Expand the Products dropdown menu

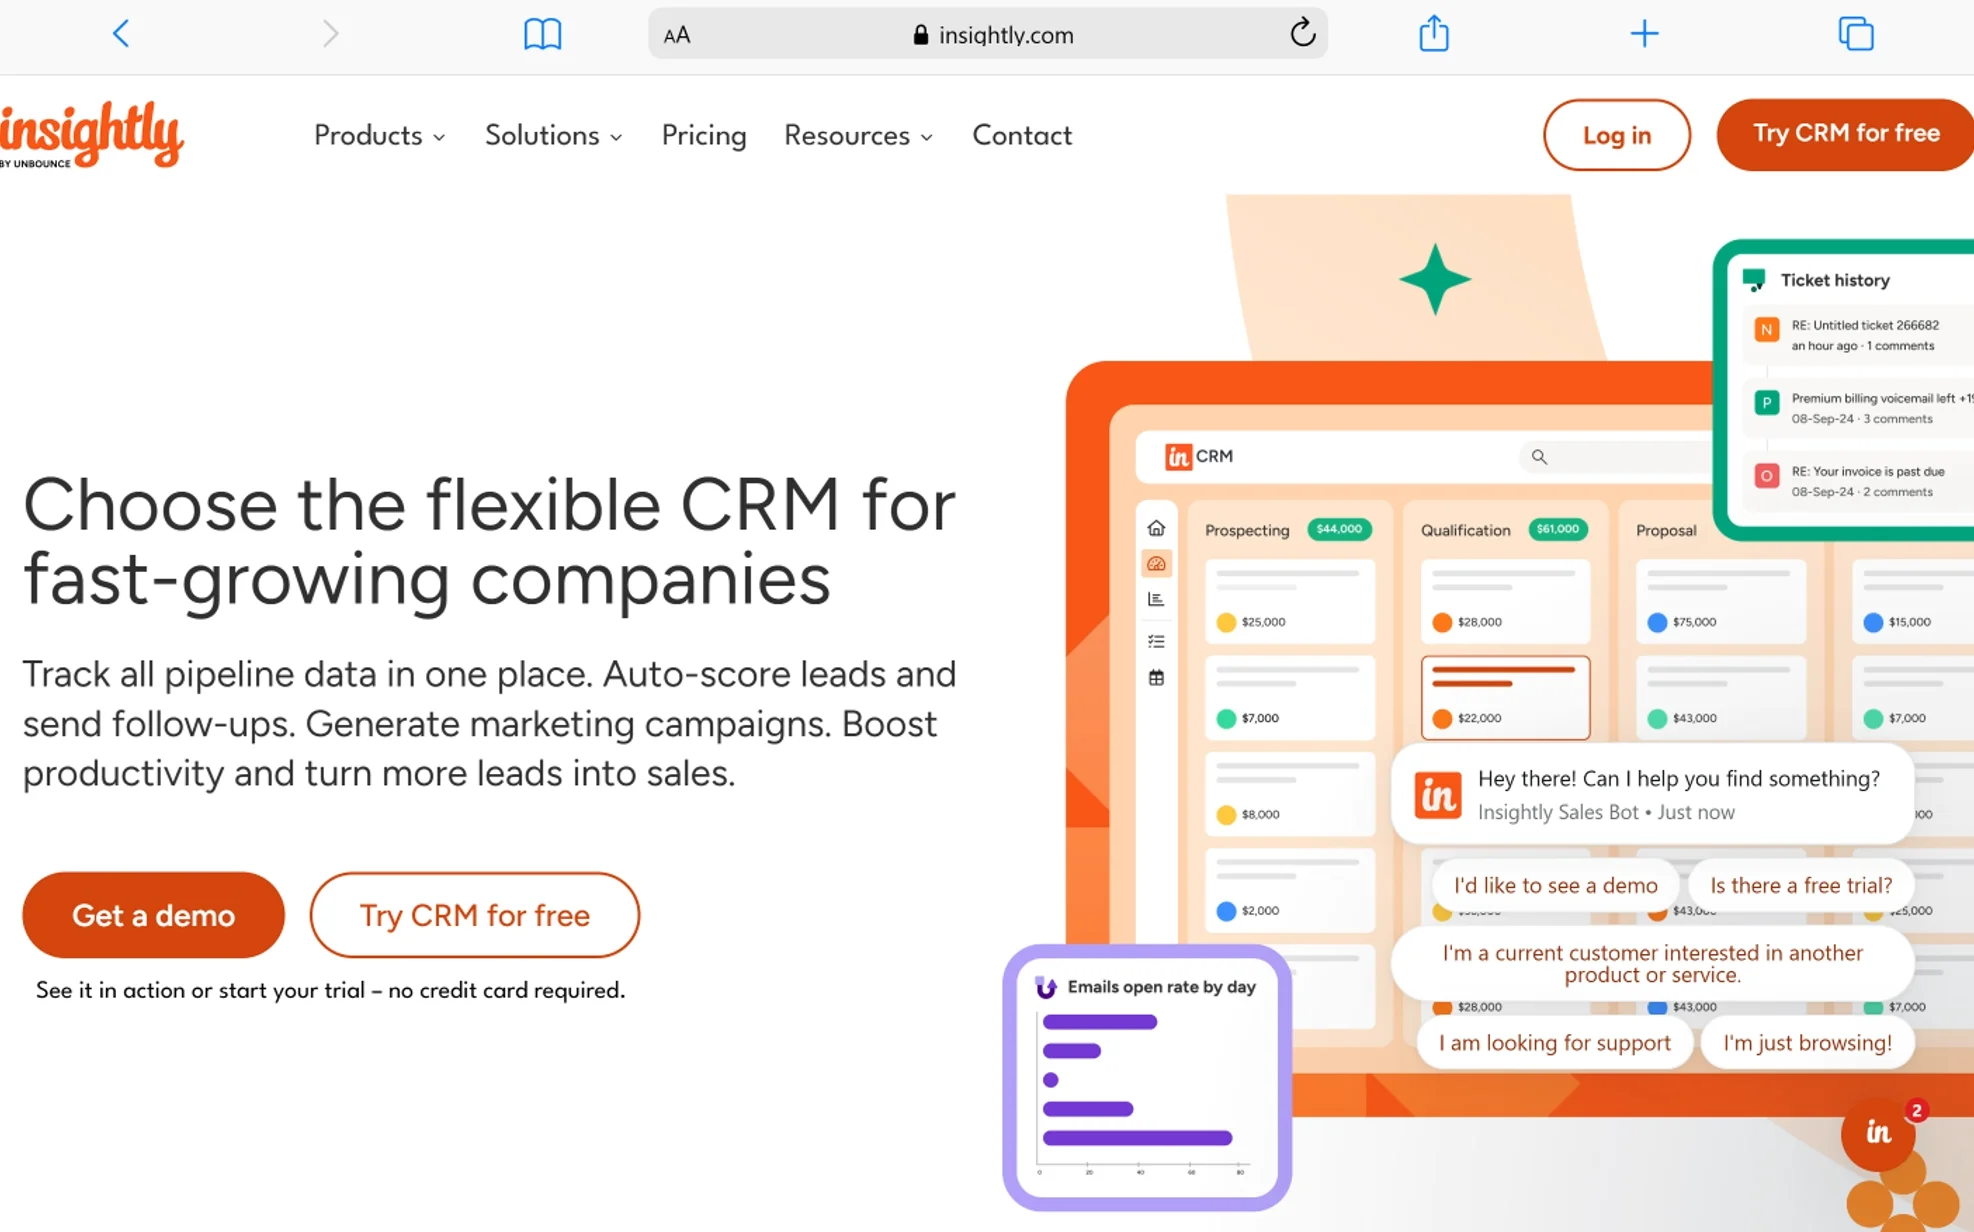pyautogui.click(x=379, y=135)
